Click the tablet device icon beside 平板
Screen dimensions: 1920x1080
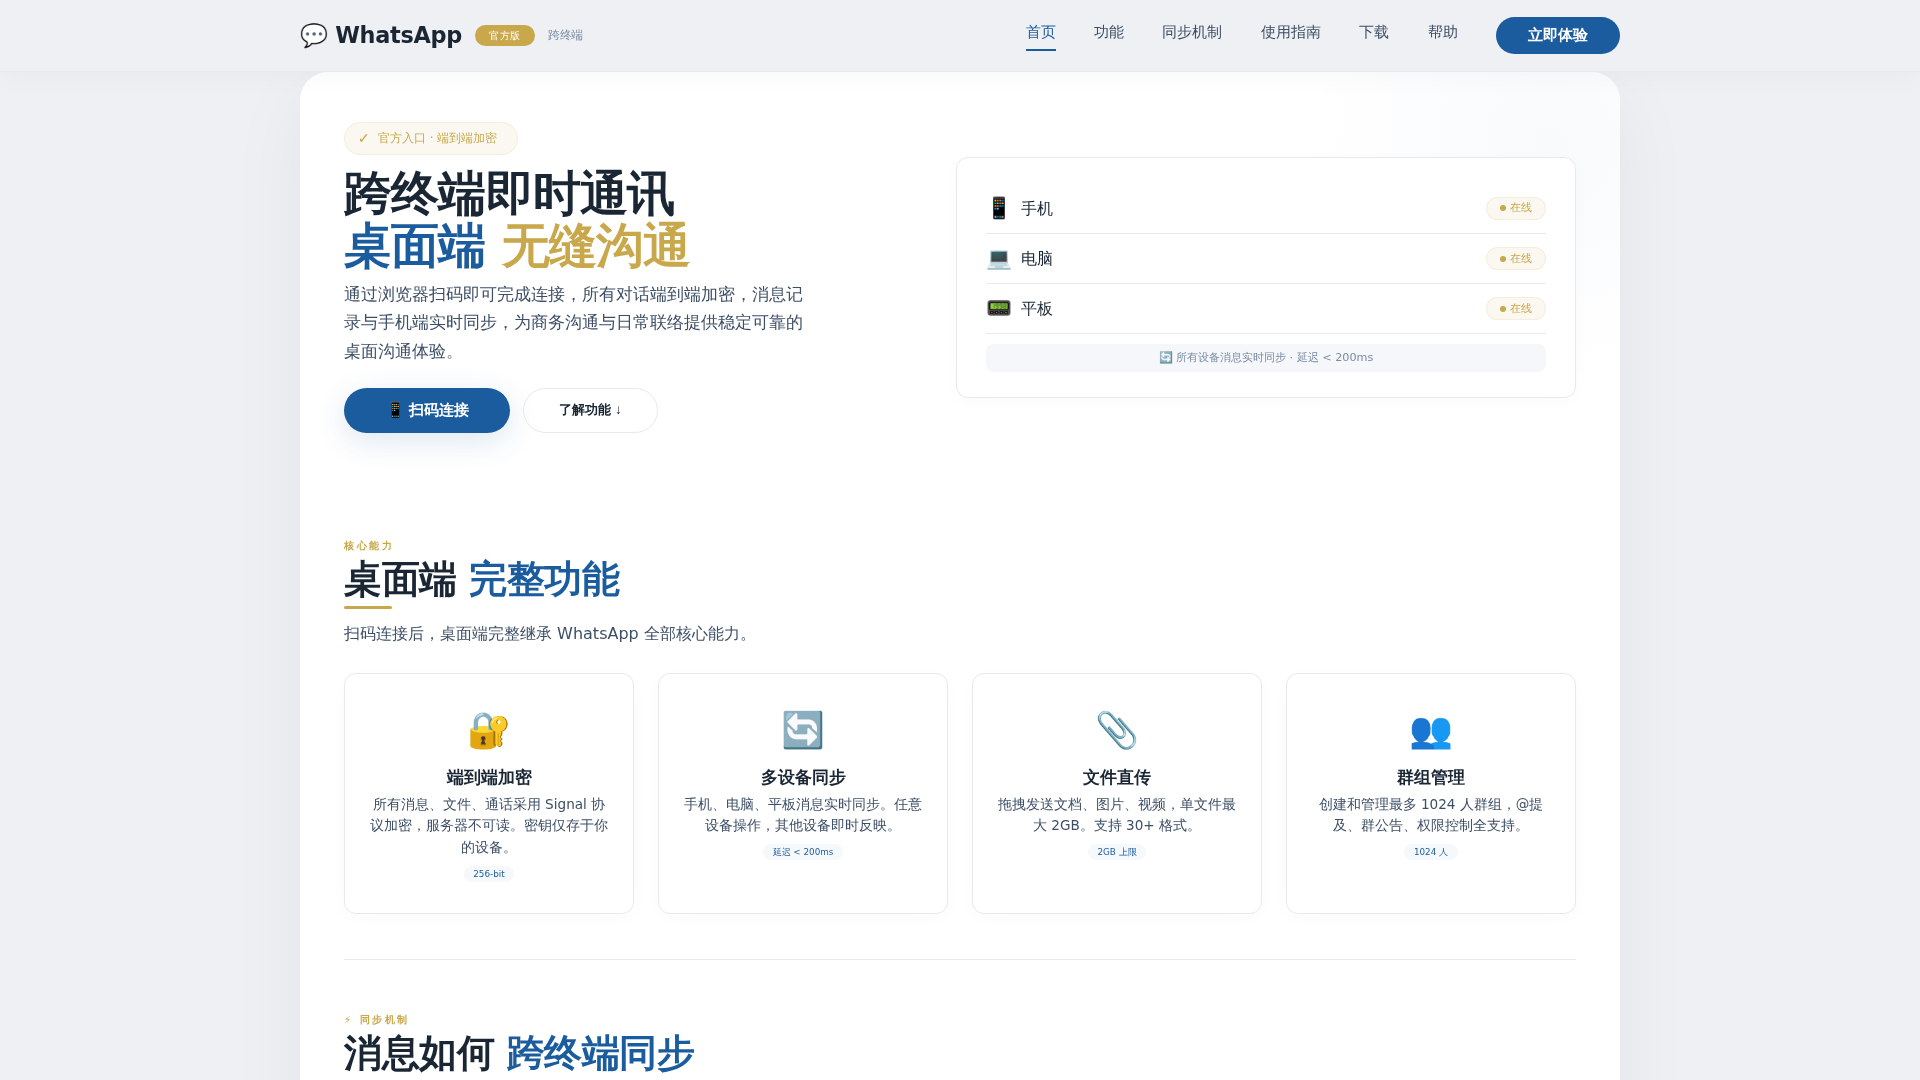pos(998,308)
